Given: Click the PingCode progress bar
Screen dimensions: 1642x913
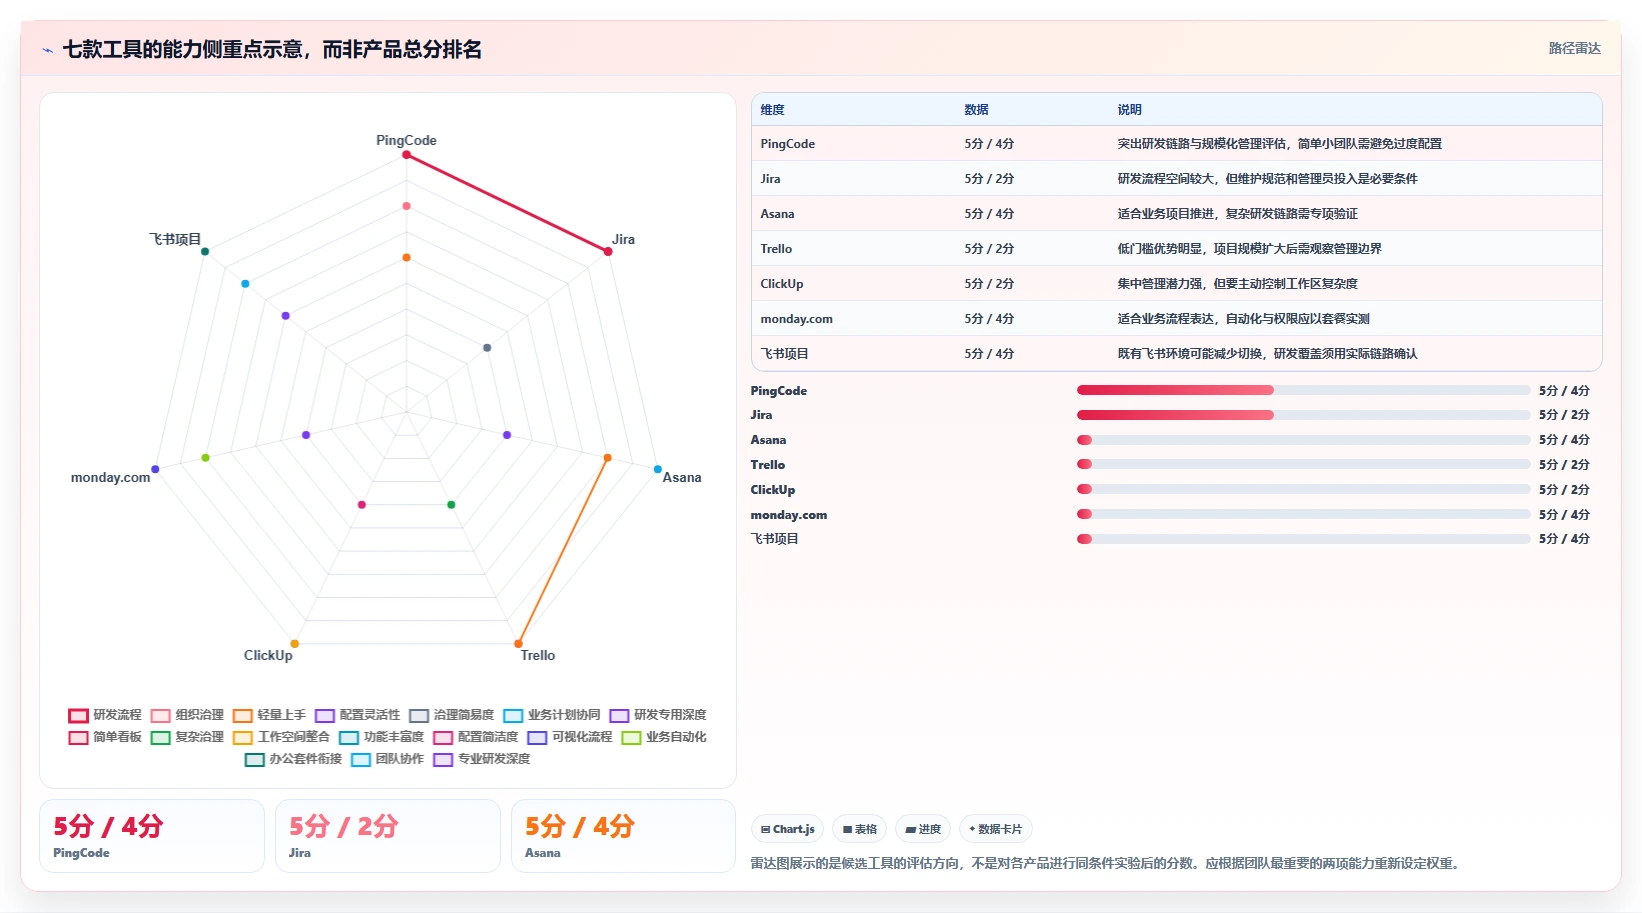Looking at the screenshot, I should click(1303, 390).
